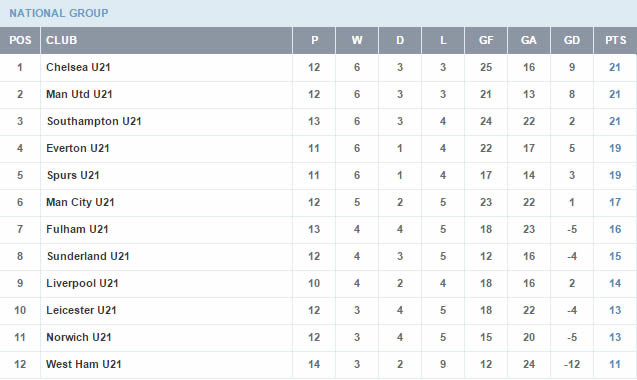Click Sunderland U21 club name

click(88, 256)
